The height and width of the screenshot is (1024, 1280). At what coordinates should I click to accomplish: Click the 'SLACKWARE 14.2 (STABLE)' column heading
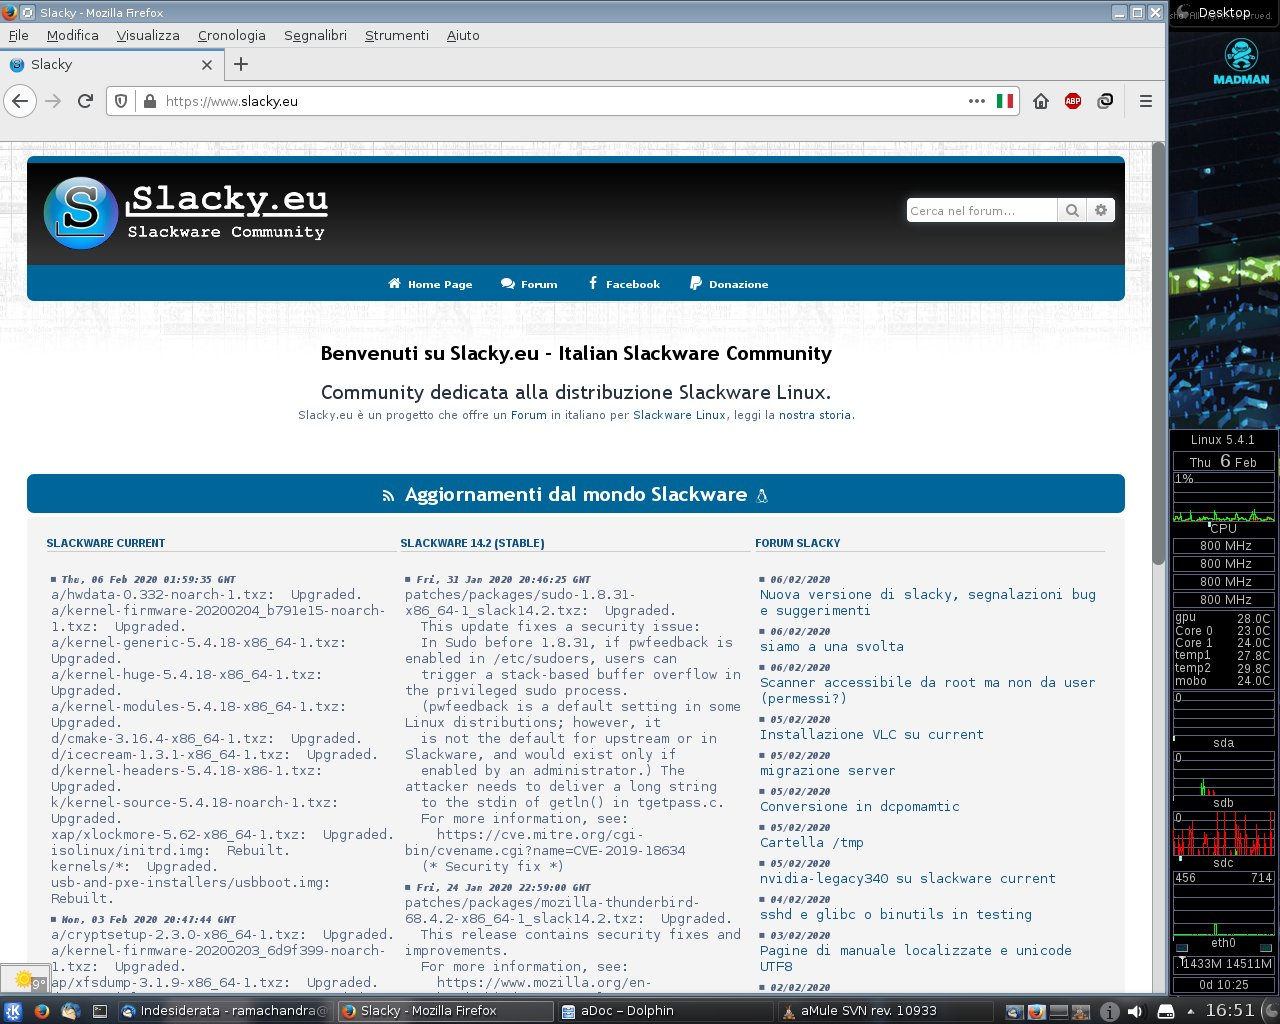[472, 543]
